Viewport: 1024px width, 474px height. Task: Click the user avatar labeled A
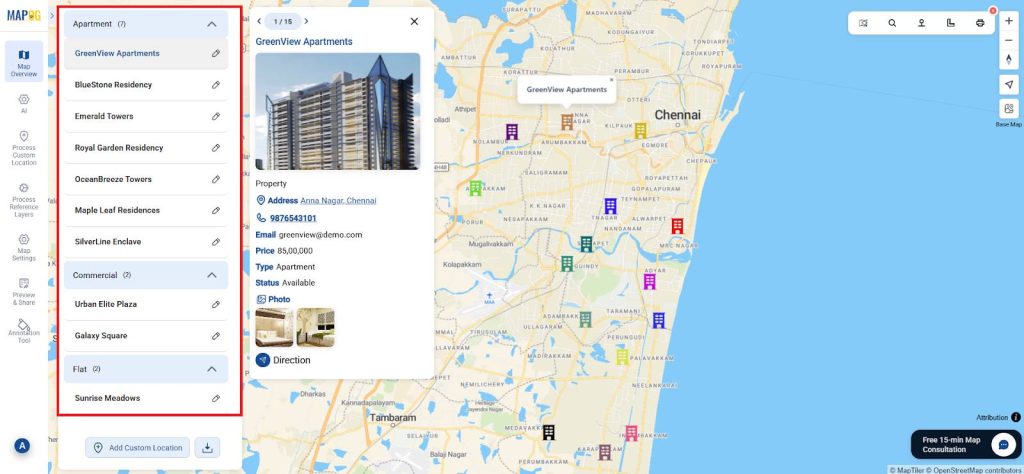point(22,446)
